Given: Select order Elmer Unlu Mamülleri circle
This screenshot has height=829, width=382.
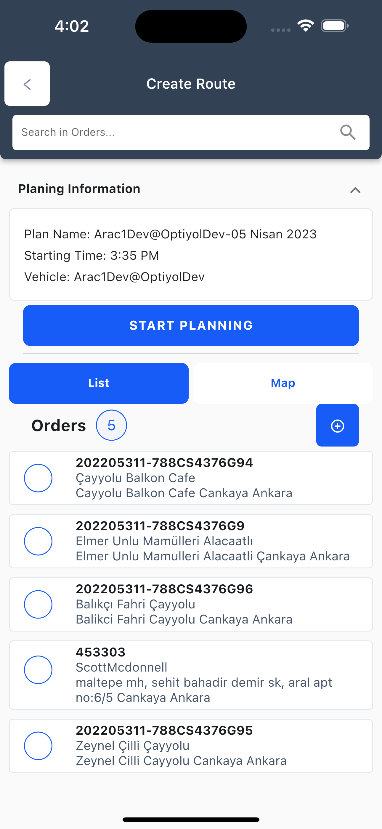Looking at the screenshot, I should point(38,541).
